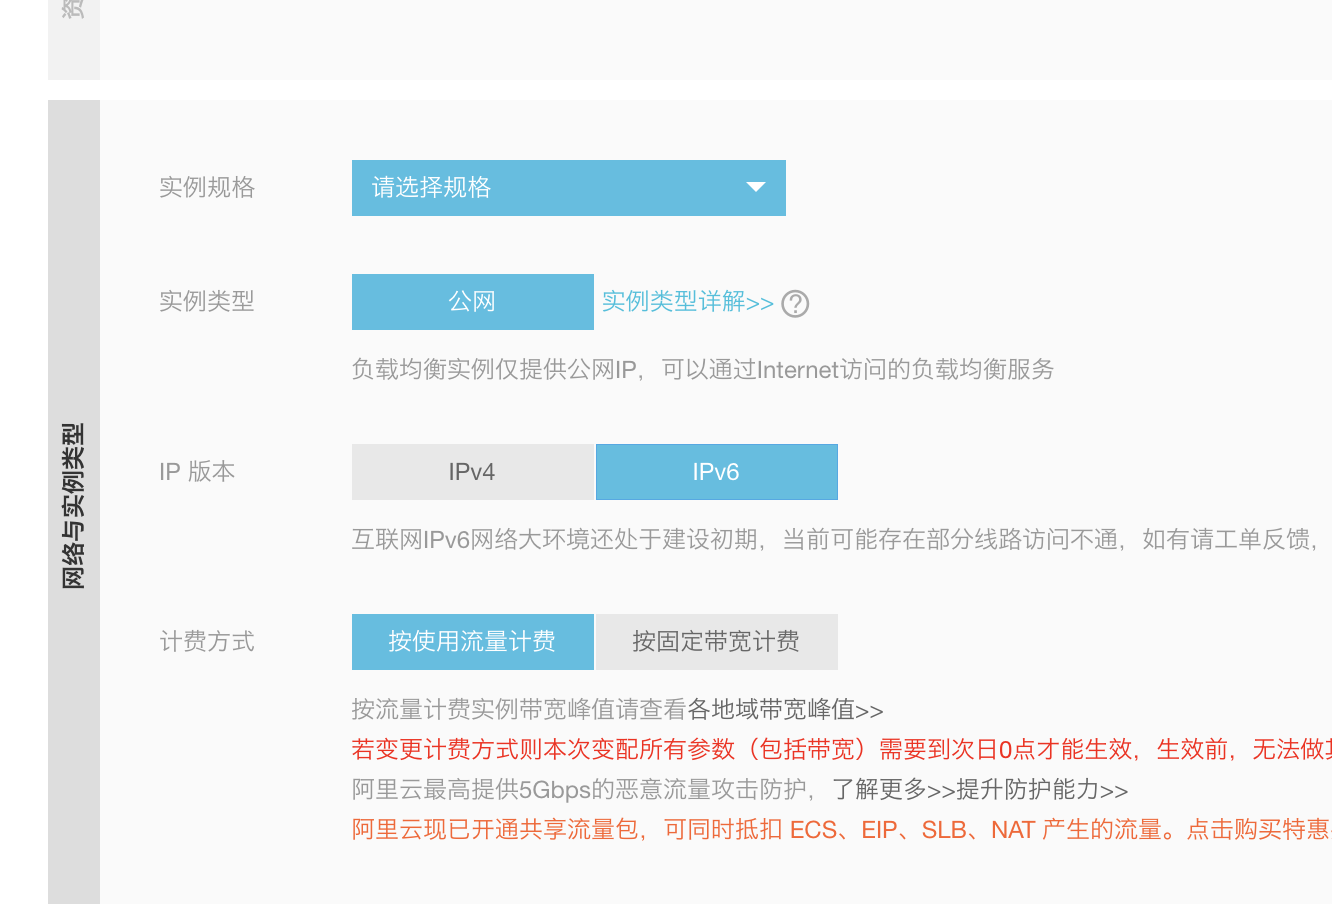Click the 实例类型 field label
Image resolution: width=1332 pixels, height=906 pixels.
coord(207,302)
